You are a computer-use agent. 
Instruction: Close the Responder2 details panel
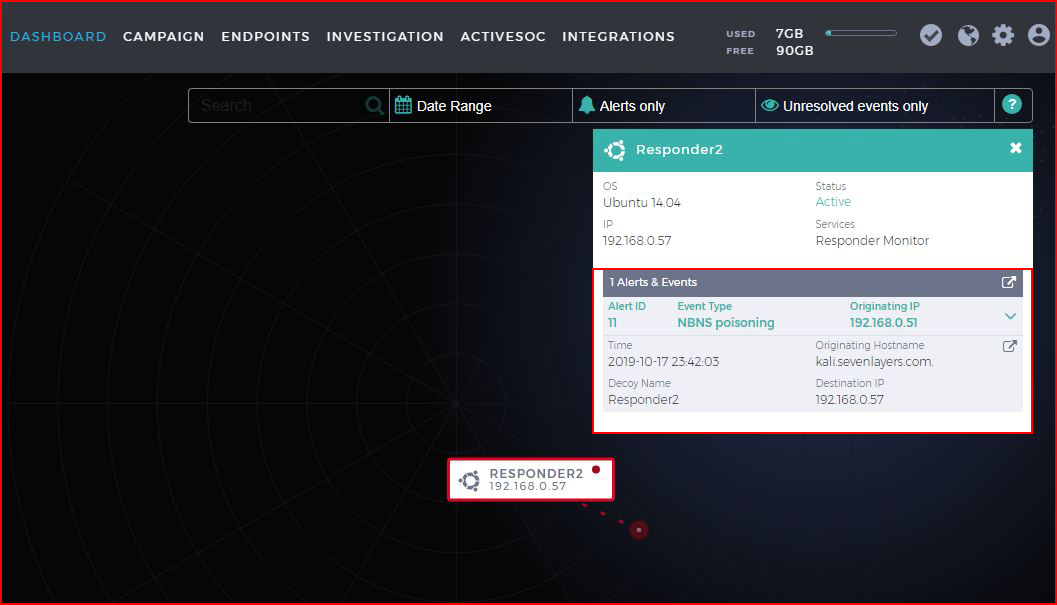(1016, 148)
